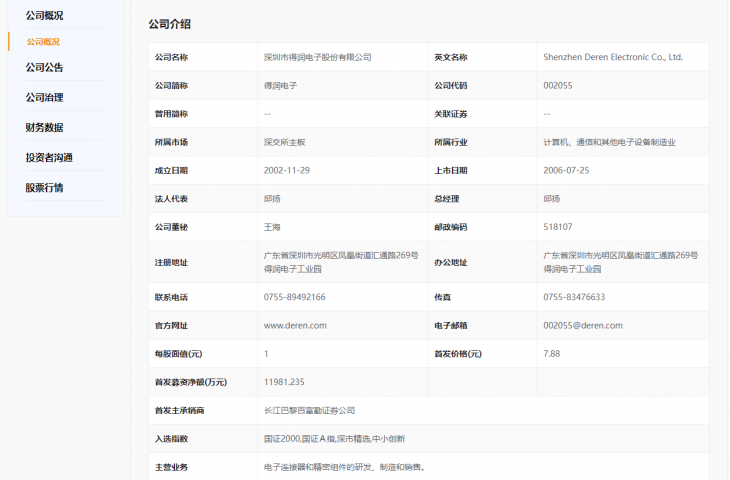The width and height of the screenshot is (730, 480).
Task: Click the company name 深圳市得润电子股份有限公司
Action: coord(318,57)
